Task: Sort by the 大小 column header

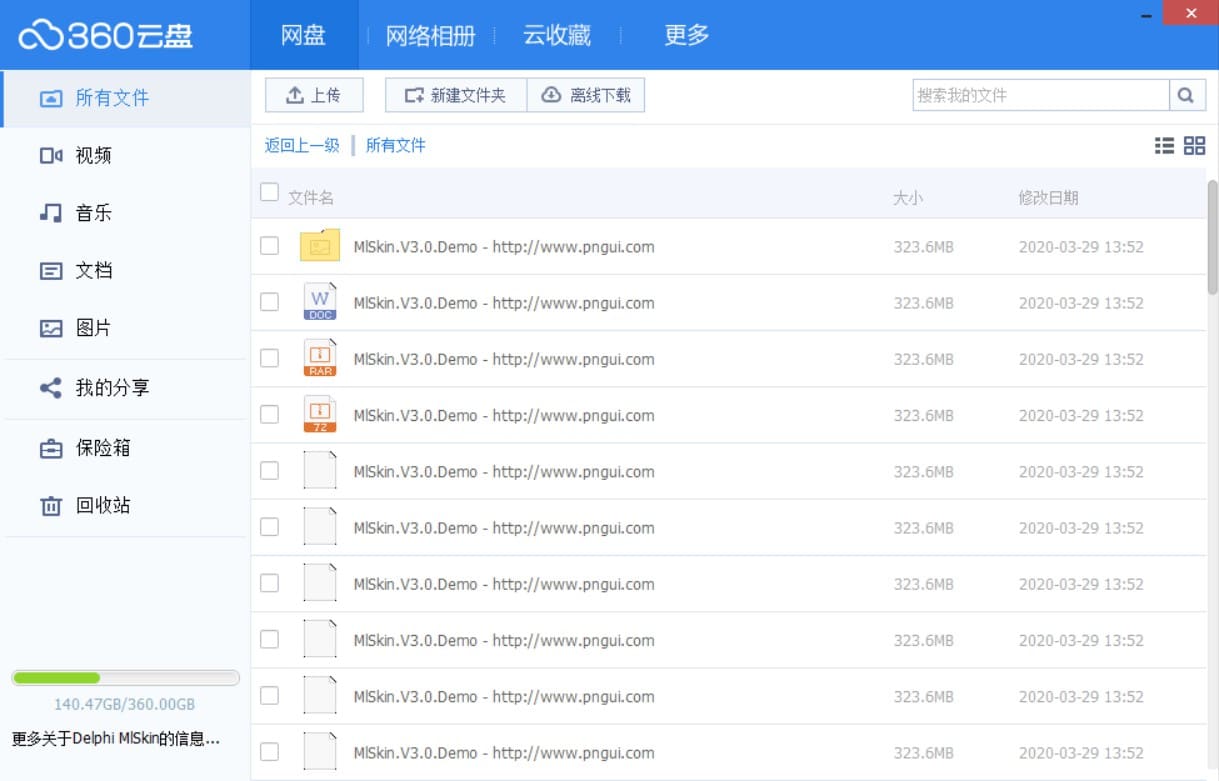Action: [x=908, y=198]
